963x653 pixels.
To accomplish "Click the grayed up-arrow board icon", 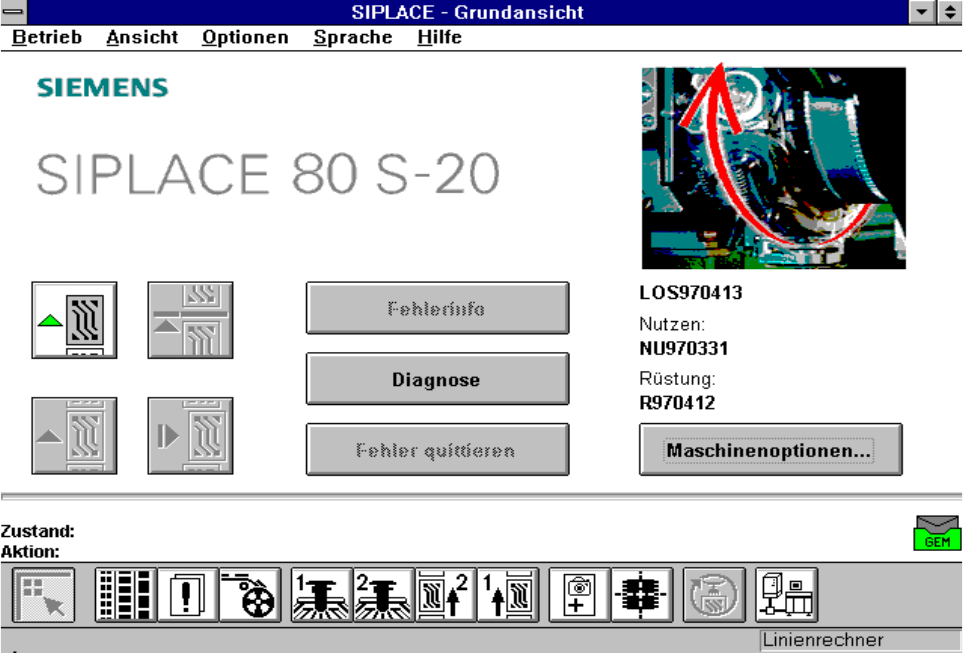I will click(74, 436).
